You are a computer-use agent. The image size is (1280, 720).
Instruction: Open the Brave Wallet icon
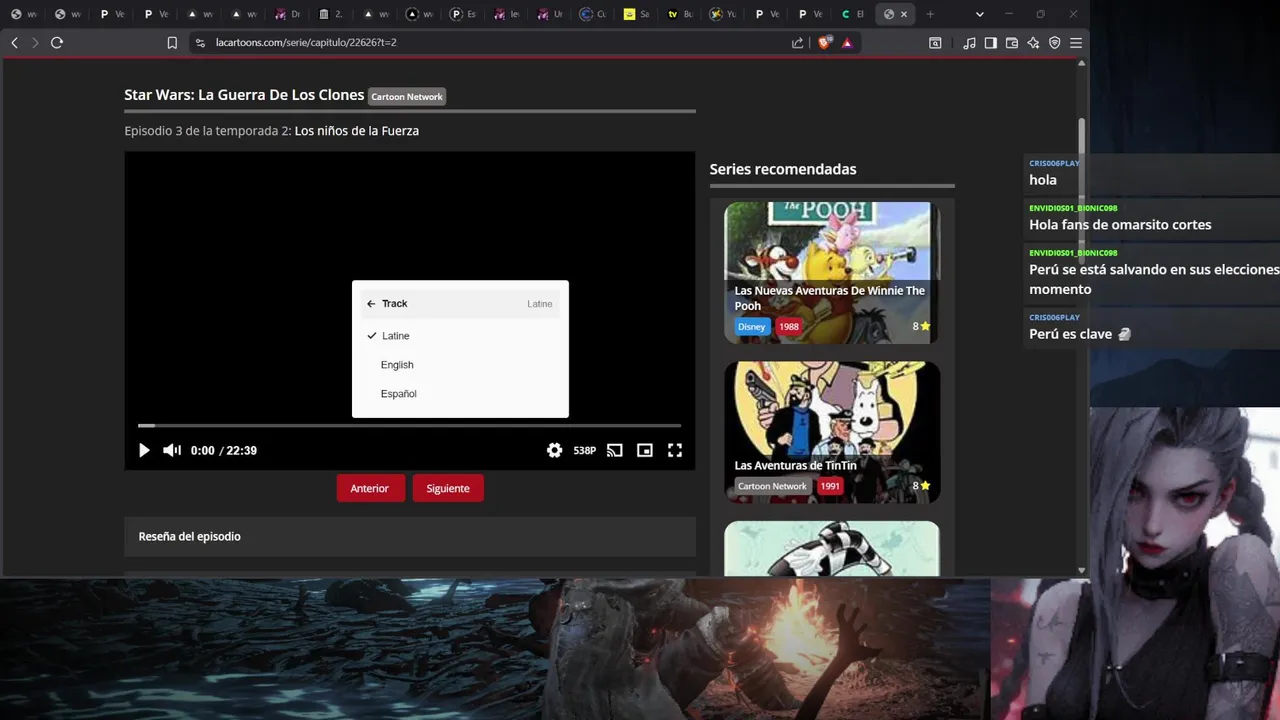1012,43
